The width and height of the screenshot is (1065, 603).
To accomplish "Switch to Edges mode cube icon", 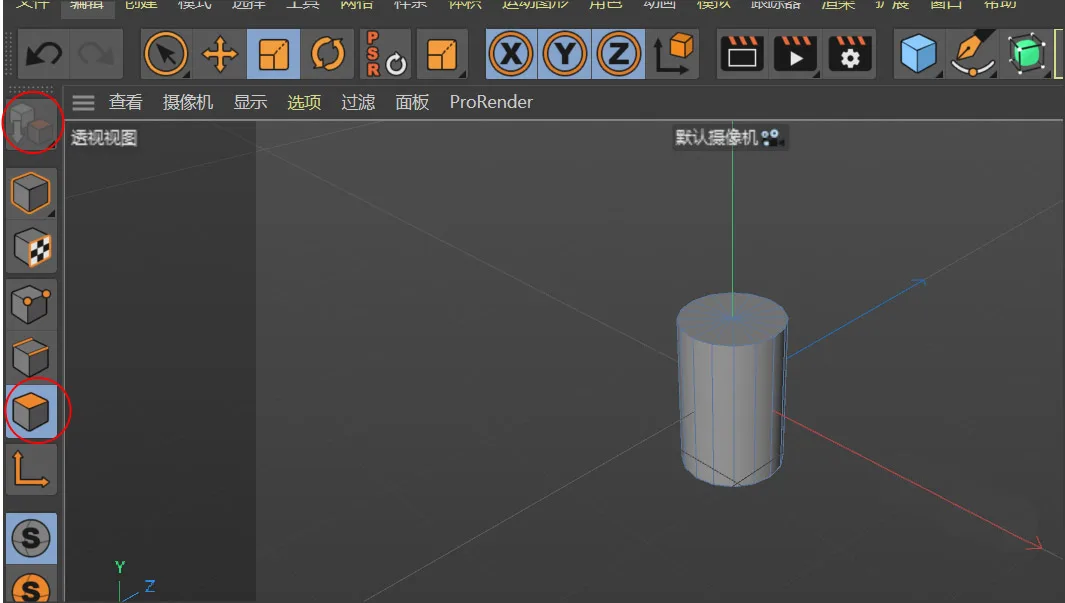I will [x=31, y=357].
